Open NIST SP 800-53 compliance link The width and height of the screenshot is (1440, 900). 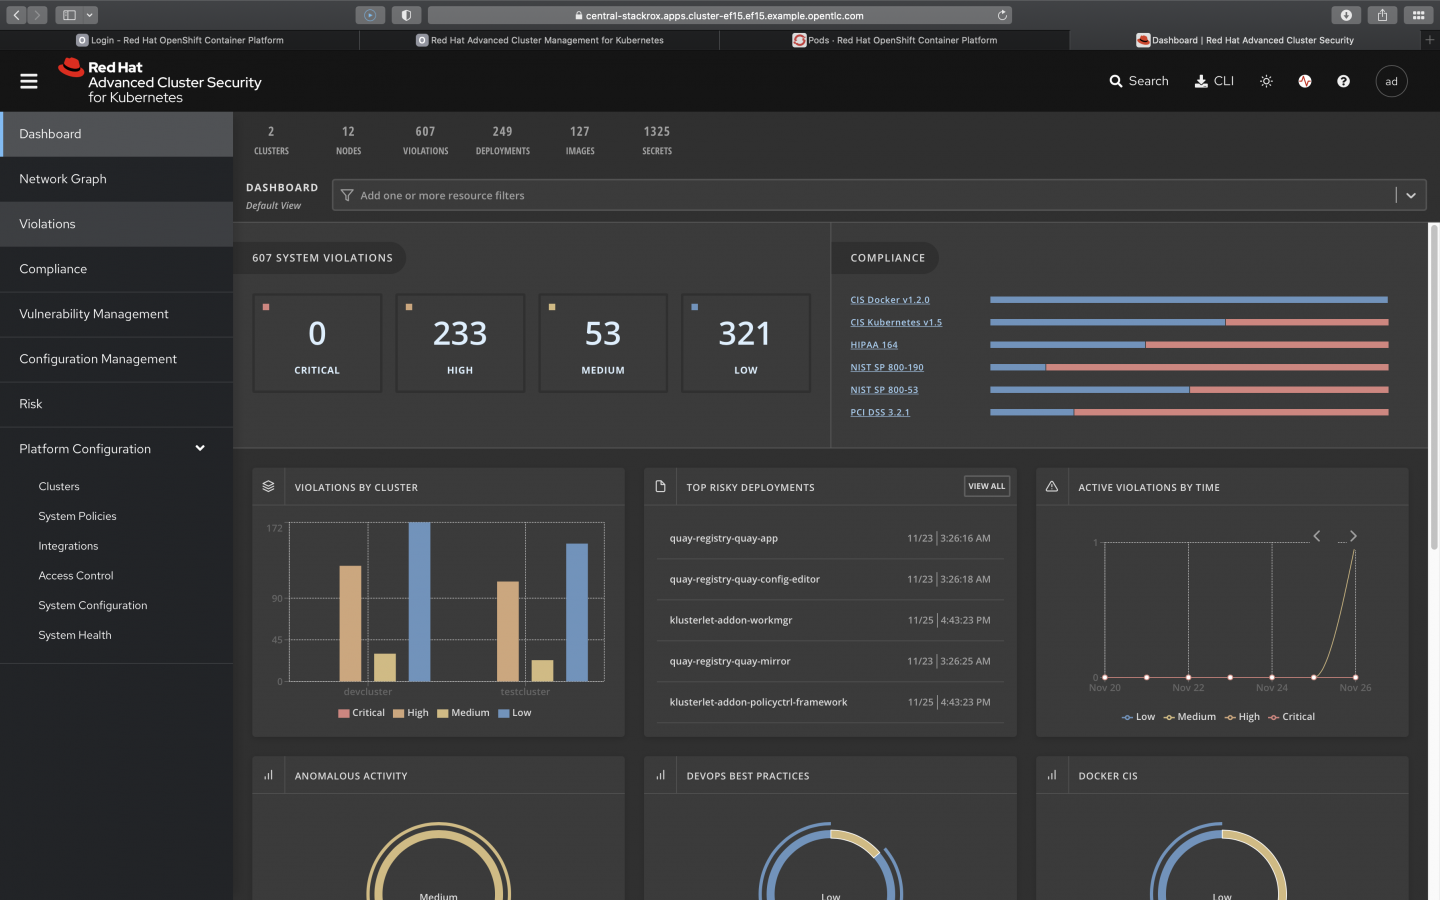(x=884, y=390)
